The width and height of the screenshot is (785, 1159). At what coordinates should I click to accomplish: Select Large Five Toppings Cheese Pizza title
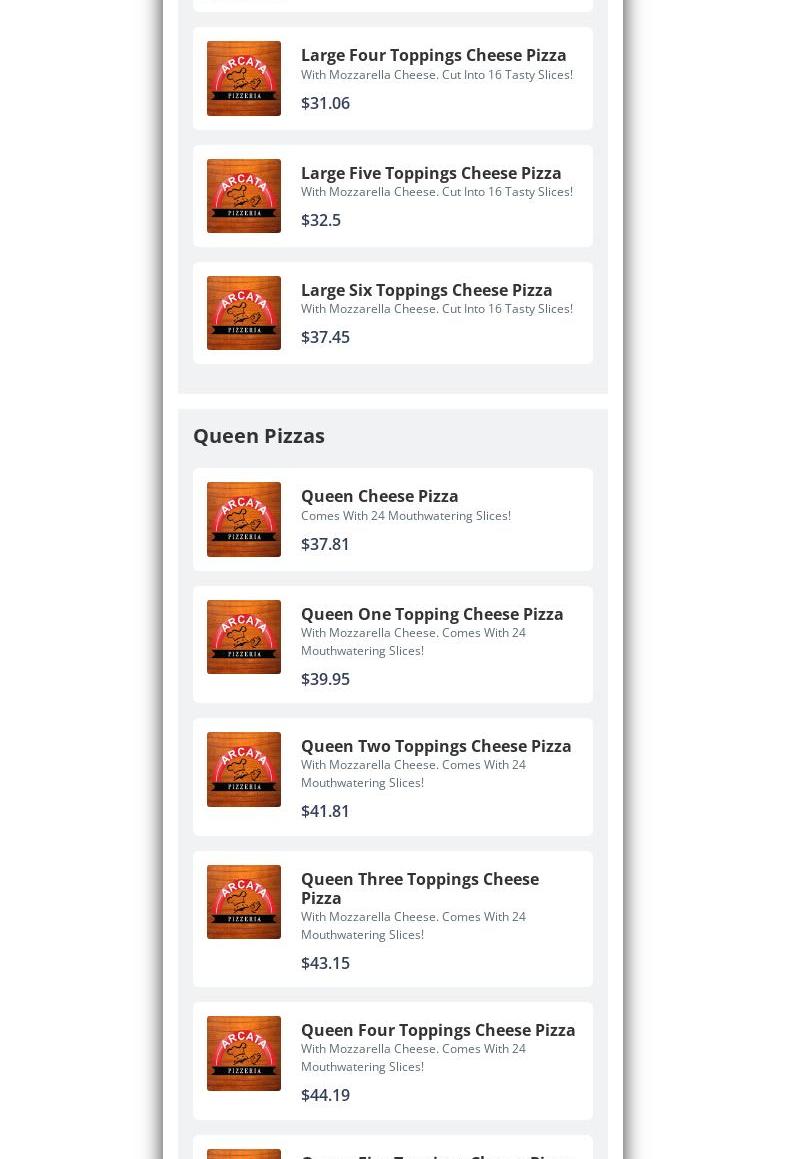coord(431,173)
